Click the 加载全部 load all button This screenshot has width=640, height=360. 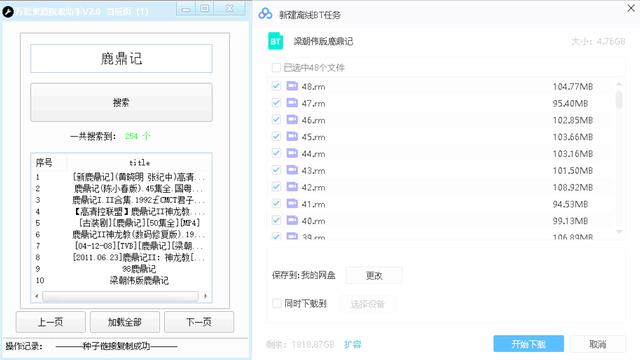point(124,322)
